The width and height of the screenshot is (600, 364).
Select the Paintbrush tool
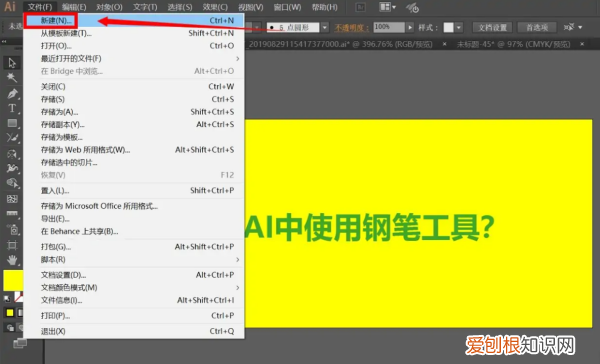point(12,138)
